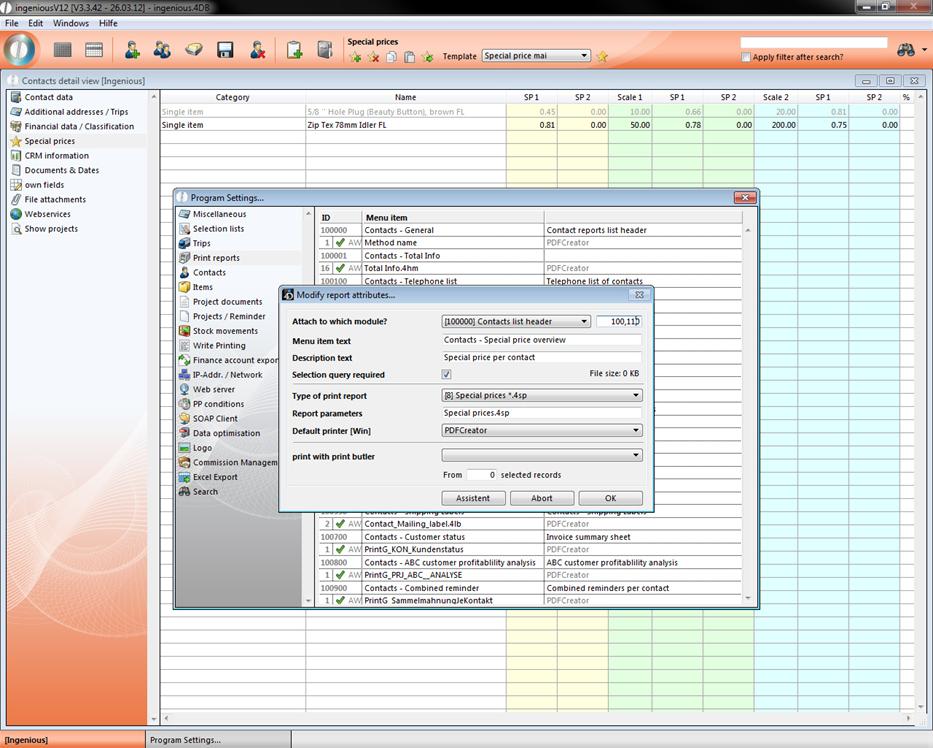Select Print reports in Program Settings list
933x748 pixels.
[x=216, y=258]
